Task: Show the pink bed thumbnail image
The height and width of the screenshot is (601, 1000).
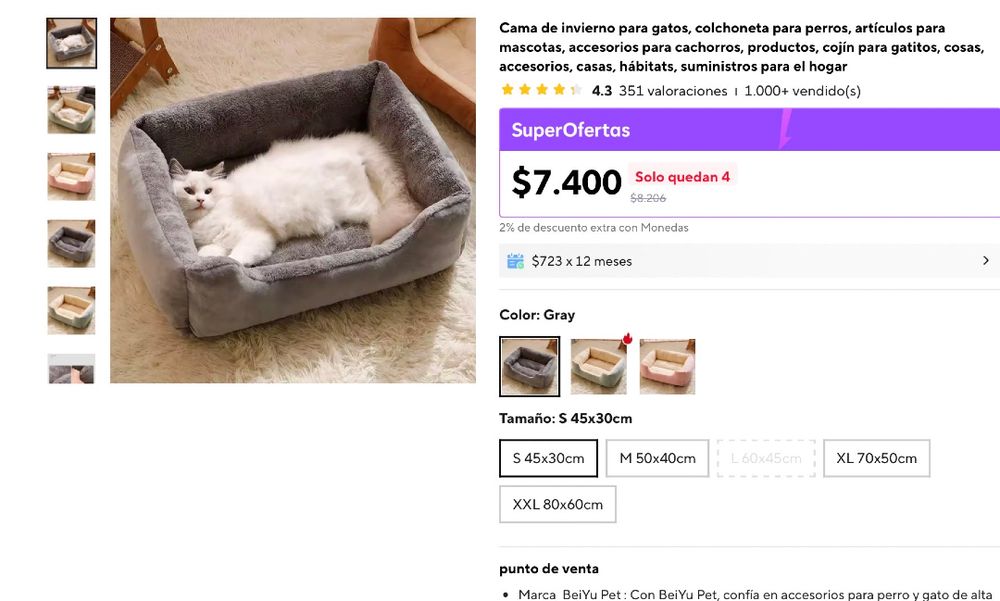Action: click(71, 177)
